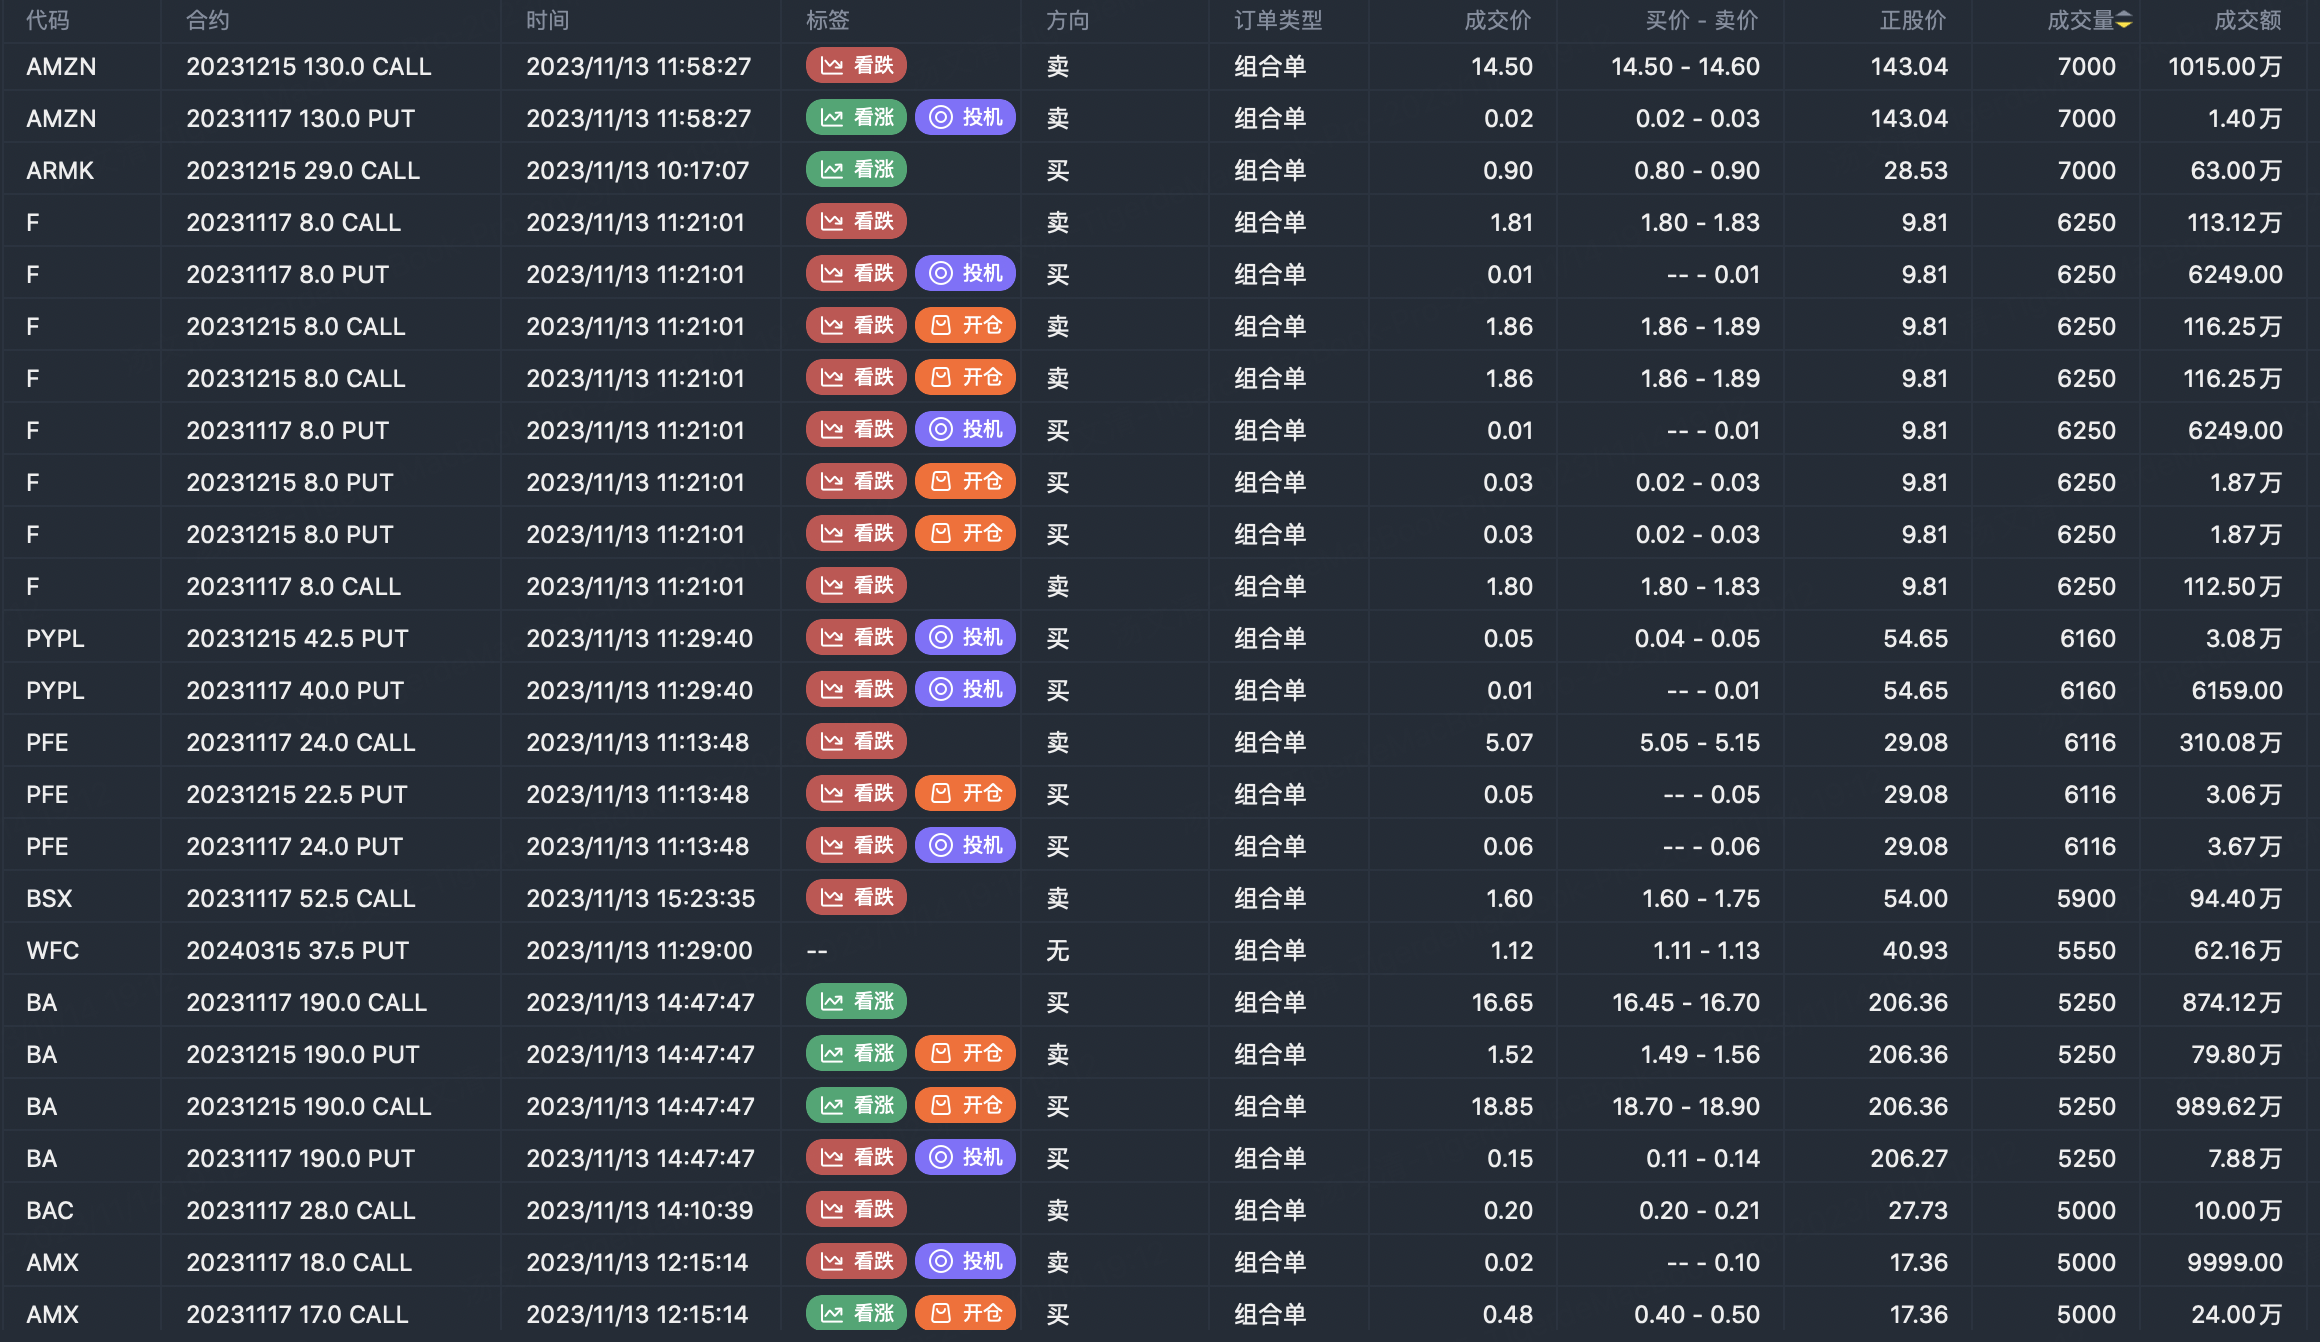
Task: Open contract 20240315 37.5 PUT
Action: pyautogui.click(x=298, y=950)
